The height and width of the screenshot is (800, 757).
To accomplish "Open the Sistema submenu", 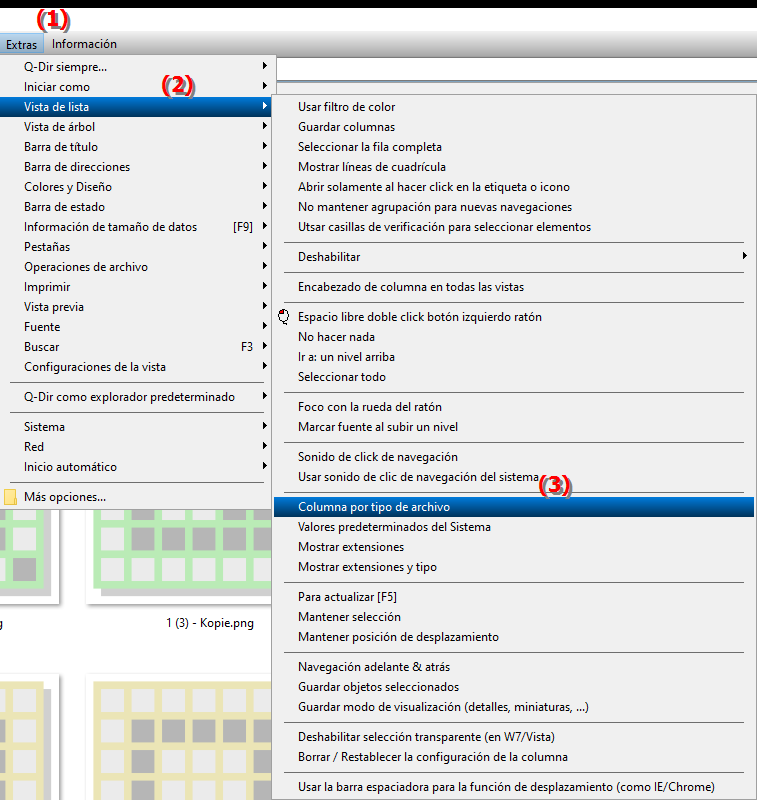I will [136, 427].
